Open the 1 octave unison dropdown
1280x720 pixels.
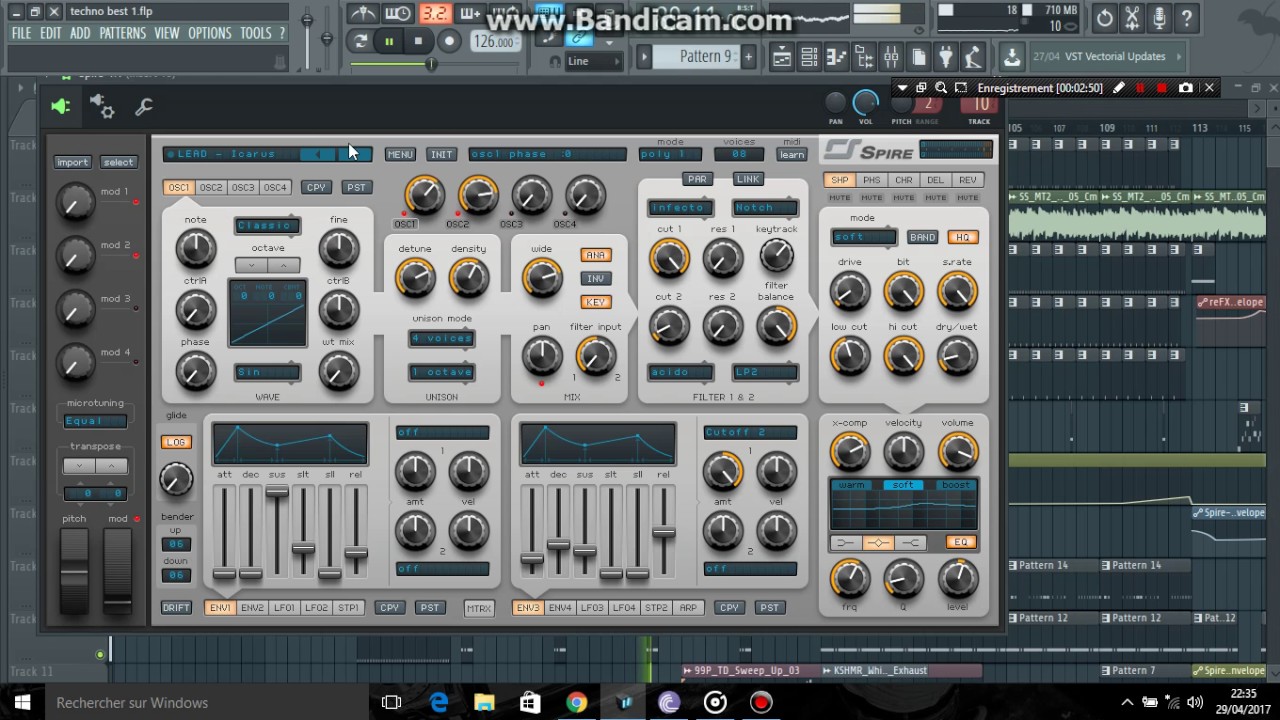442,372
